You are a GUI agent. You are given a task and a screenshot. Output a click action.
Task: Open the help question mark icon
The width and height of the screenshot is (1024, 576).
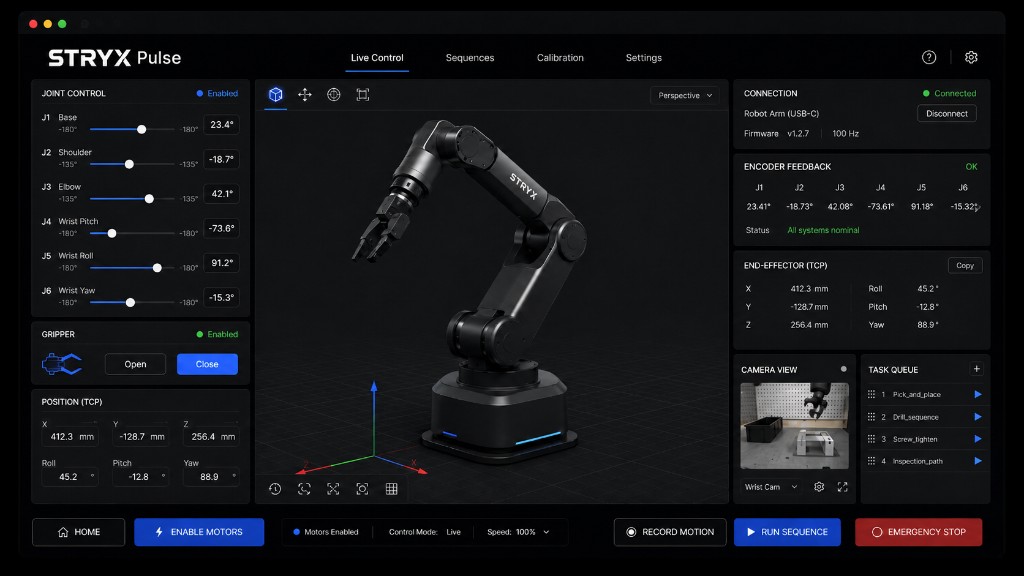click(929, 57)
